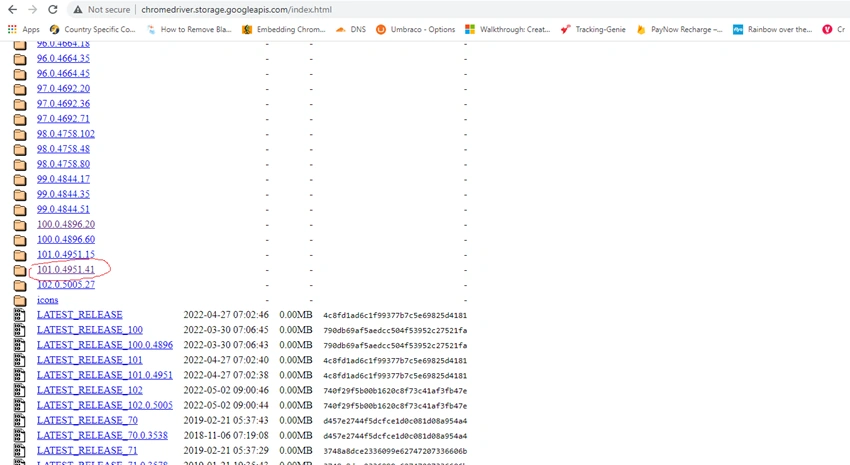This screenshot has height=465, width=850.
Task: Open folder link 99.0.4844.35
Action: (x=63, y=194)
